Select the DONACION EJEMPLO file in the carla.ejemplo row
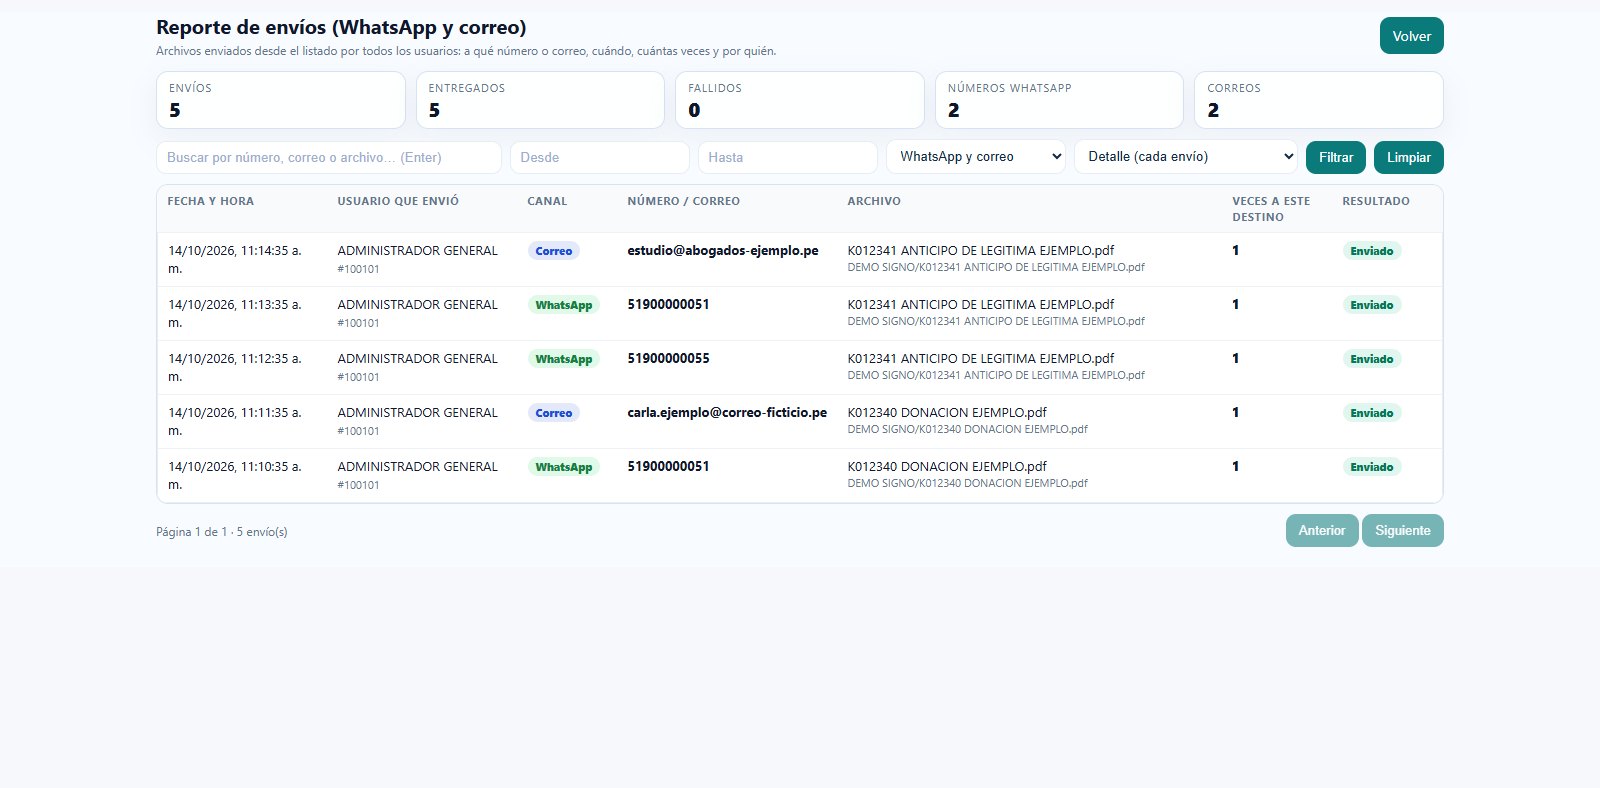Viewport: 1600px width, 788px height. (x=947, y=412)
